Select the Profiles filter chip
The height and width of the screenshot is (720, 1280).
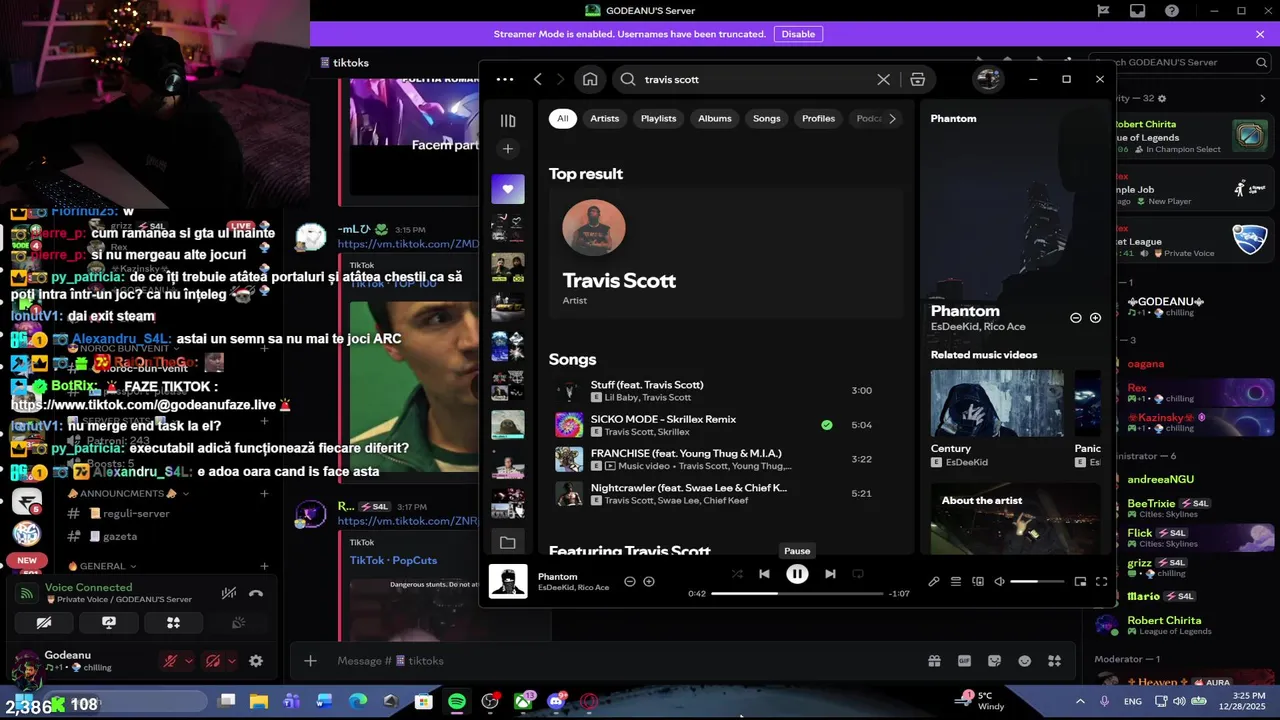(818, 118)
